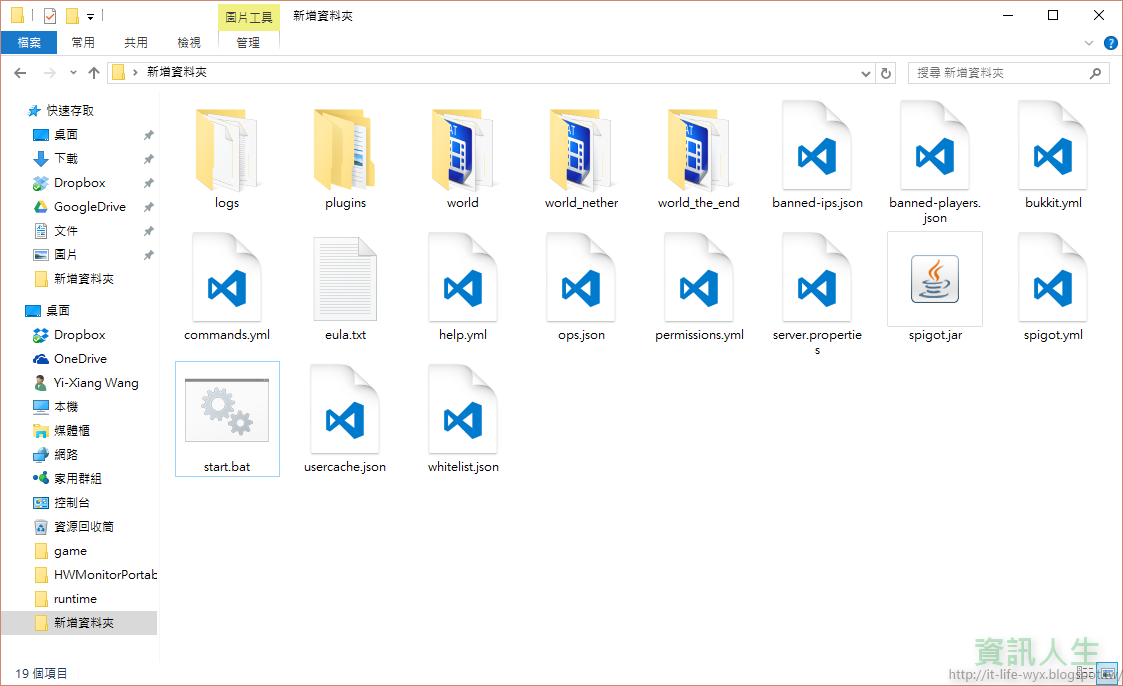
Task: Open recent locations dropdown arrow
Action: pos(73,72)
